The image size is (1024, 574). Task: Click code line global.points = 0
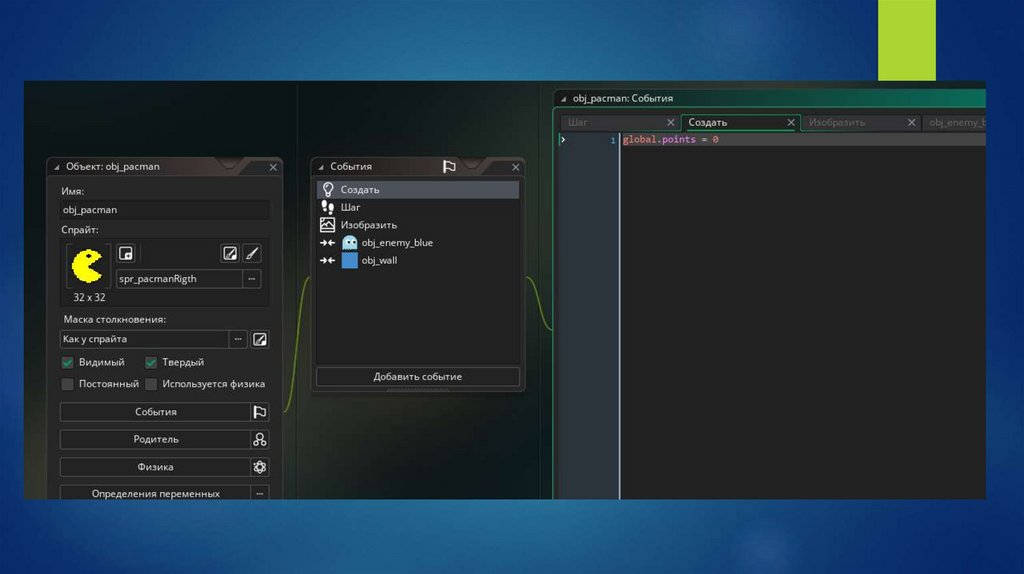pos(671,139)
